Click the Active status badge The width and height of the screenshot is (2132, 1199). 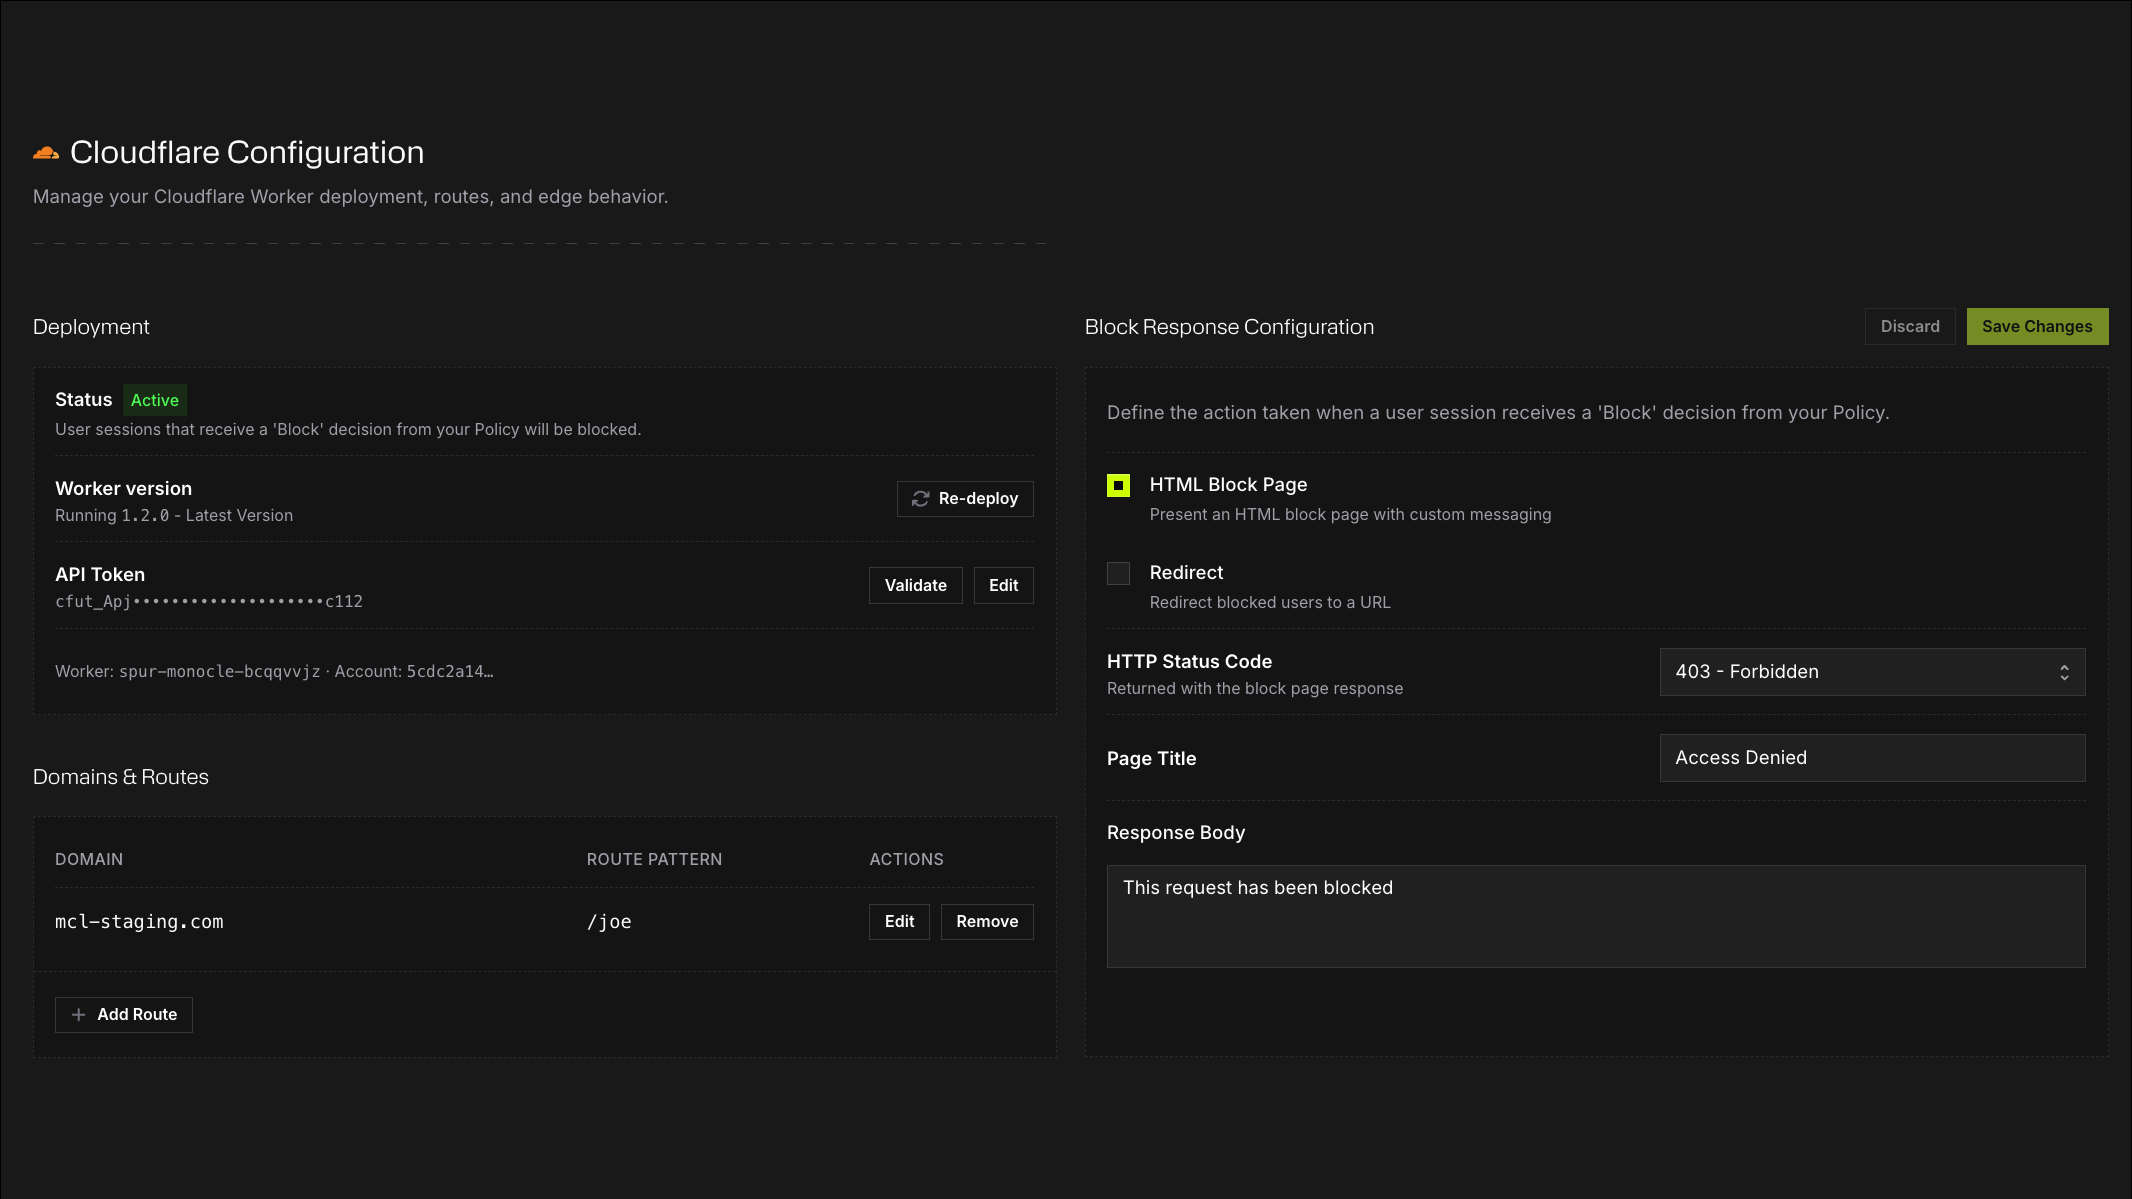click(155, 400)
